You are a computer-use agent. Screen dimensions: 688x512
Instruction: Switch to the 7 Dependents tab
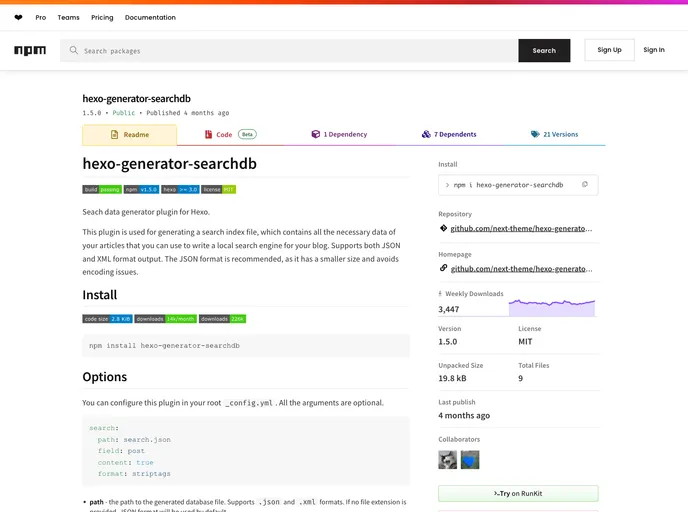pos(449,134)
